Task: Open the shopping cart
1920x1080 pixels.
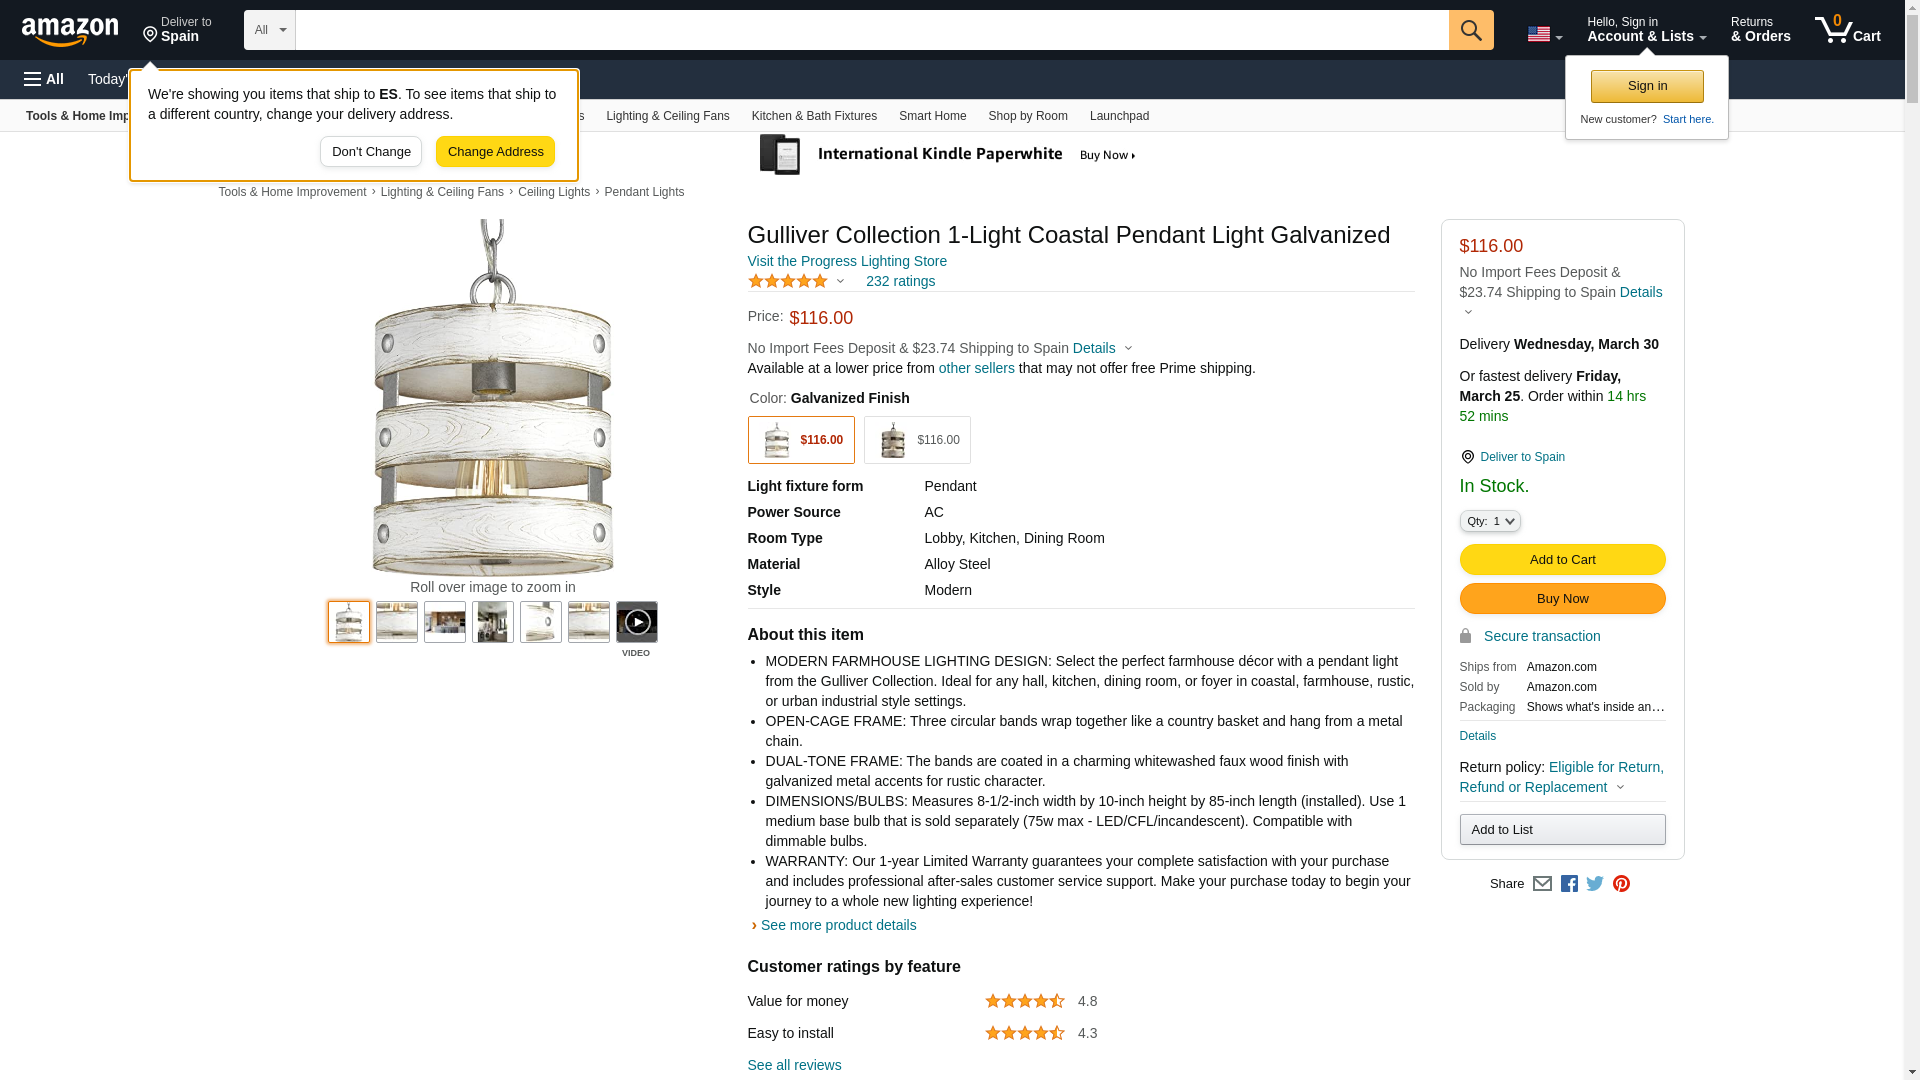Action: [1847, 30]
